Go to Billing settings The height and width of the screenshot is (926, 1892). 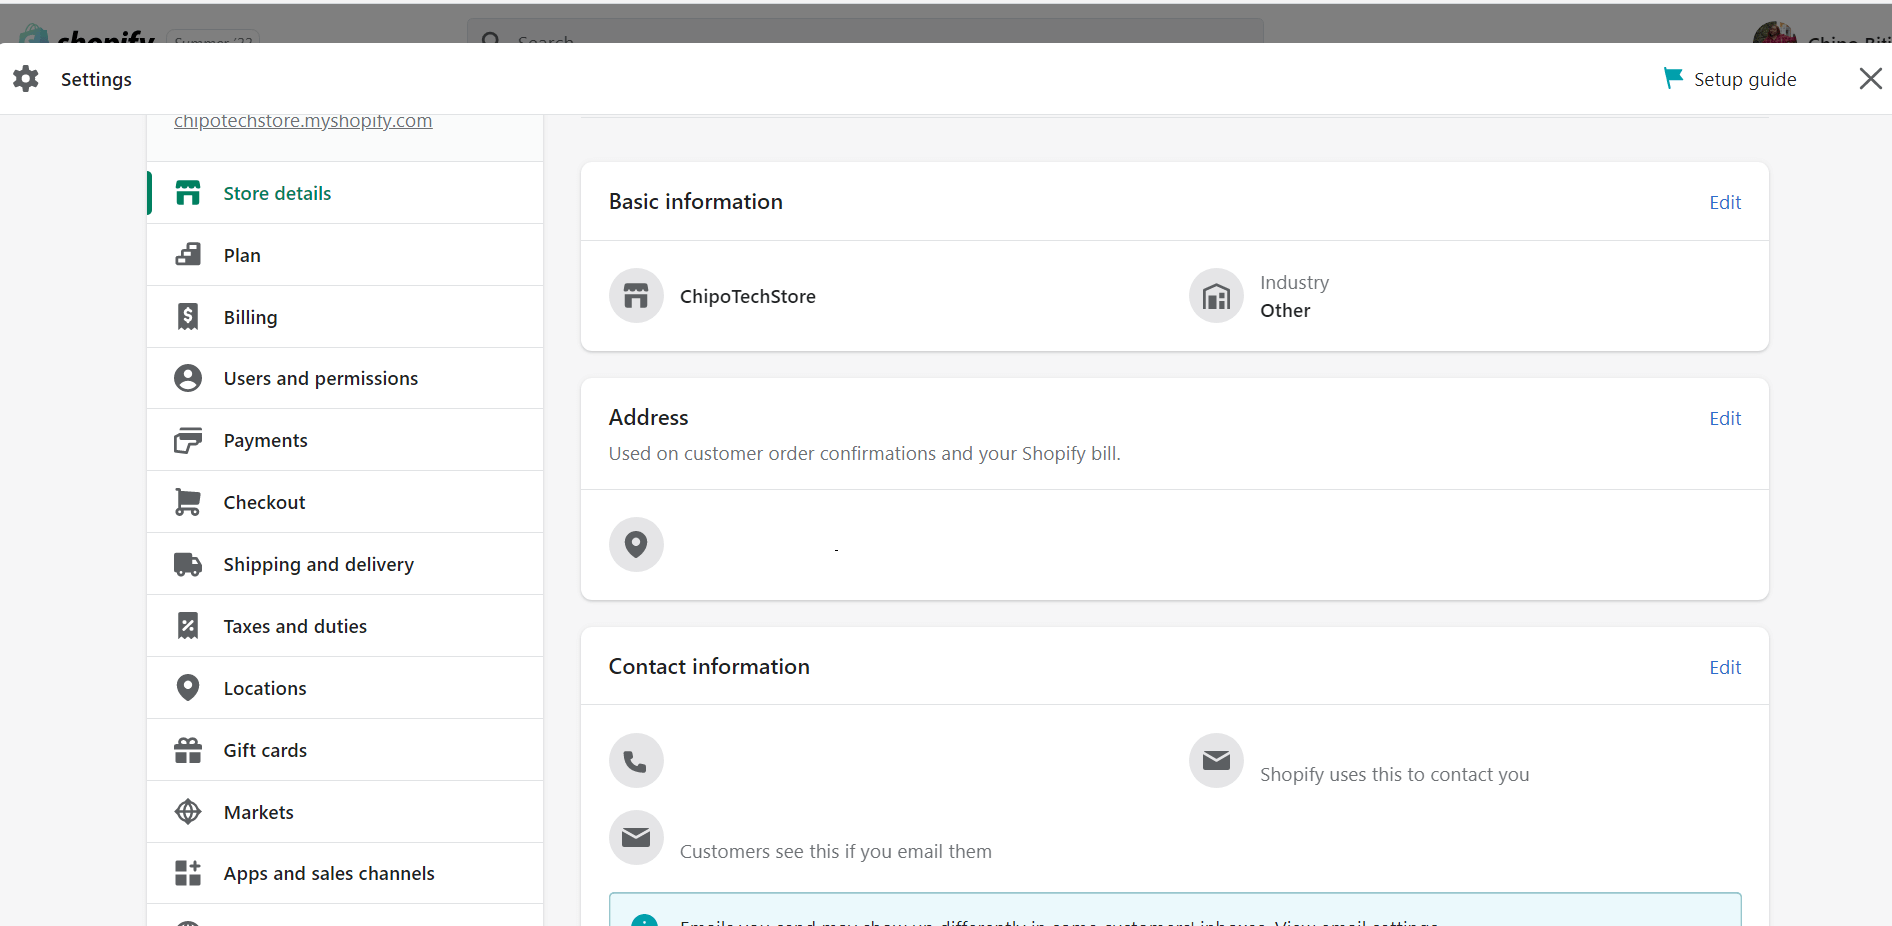coord(345,317)
